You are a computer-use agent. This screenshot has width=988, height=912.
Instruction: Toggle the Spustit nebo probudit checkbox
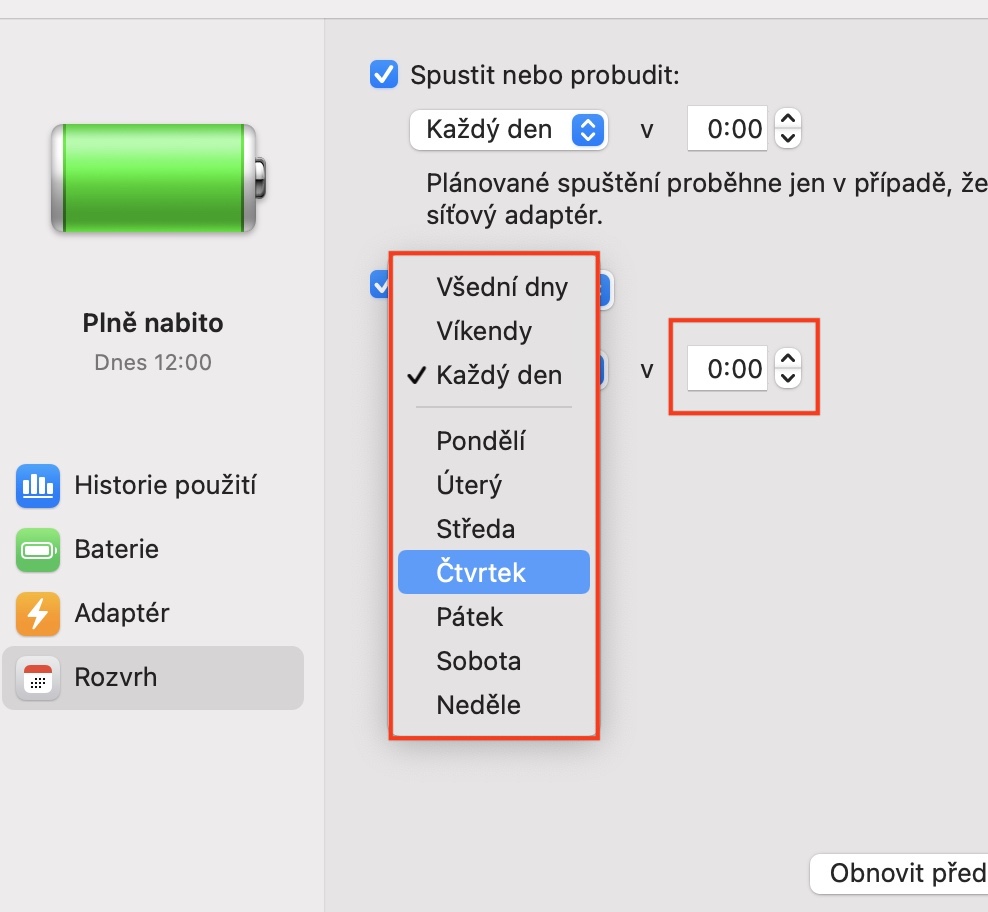tap(384, 74)
